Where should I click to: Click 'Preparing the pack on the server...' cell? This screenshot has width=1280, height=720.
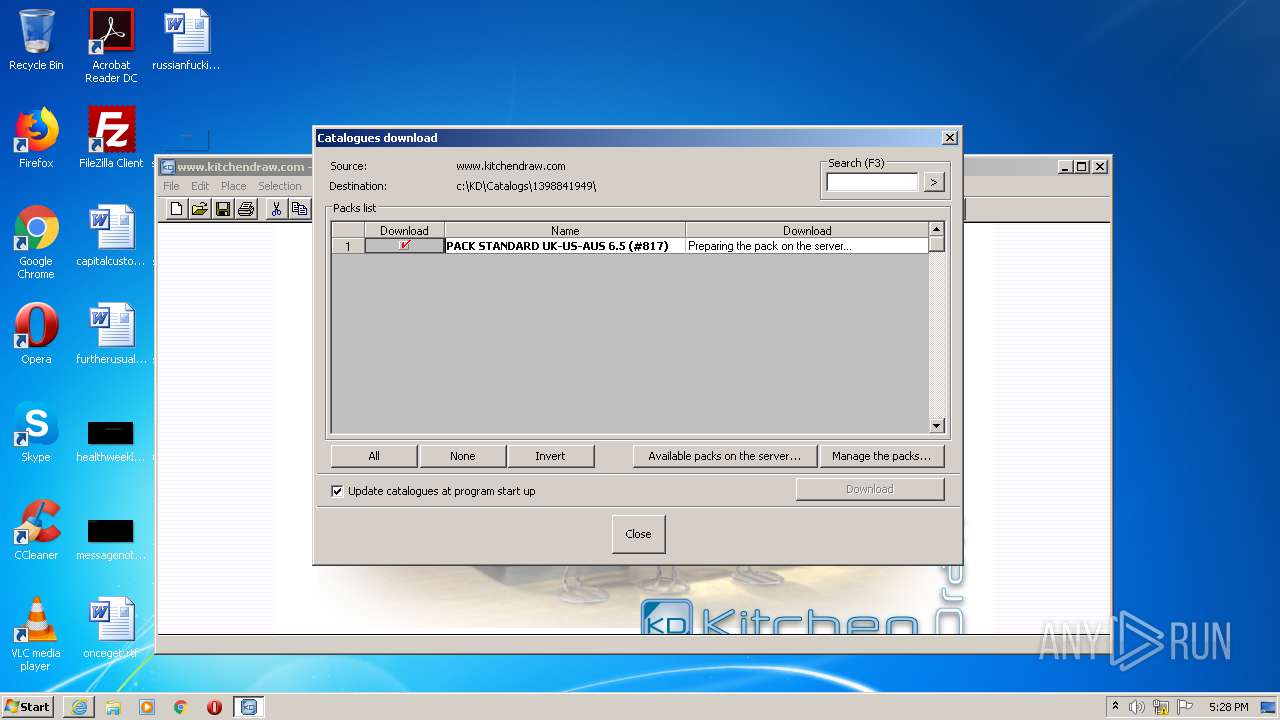[x=807, y=246]
